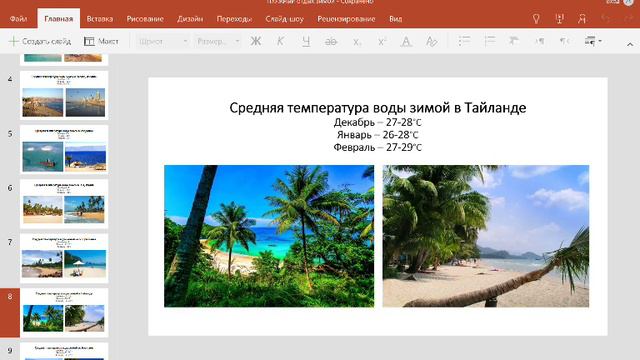
Task: Open the Вставка ribbon tab
Action: (x=100, y=19)
